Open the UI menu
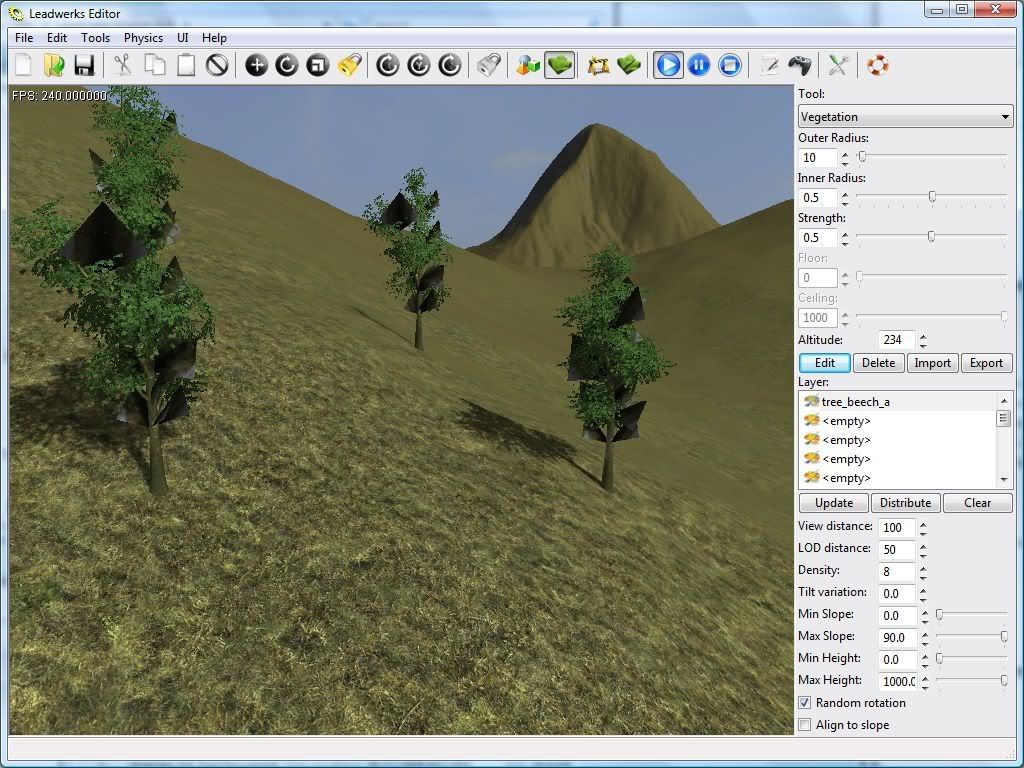Screen dimensions: 1024x768 click(x=183, y=38)
